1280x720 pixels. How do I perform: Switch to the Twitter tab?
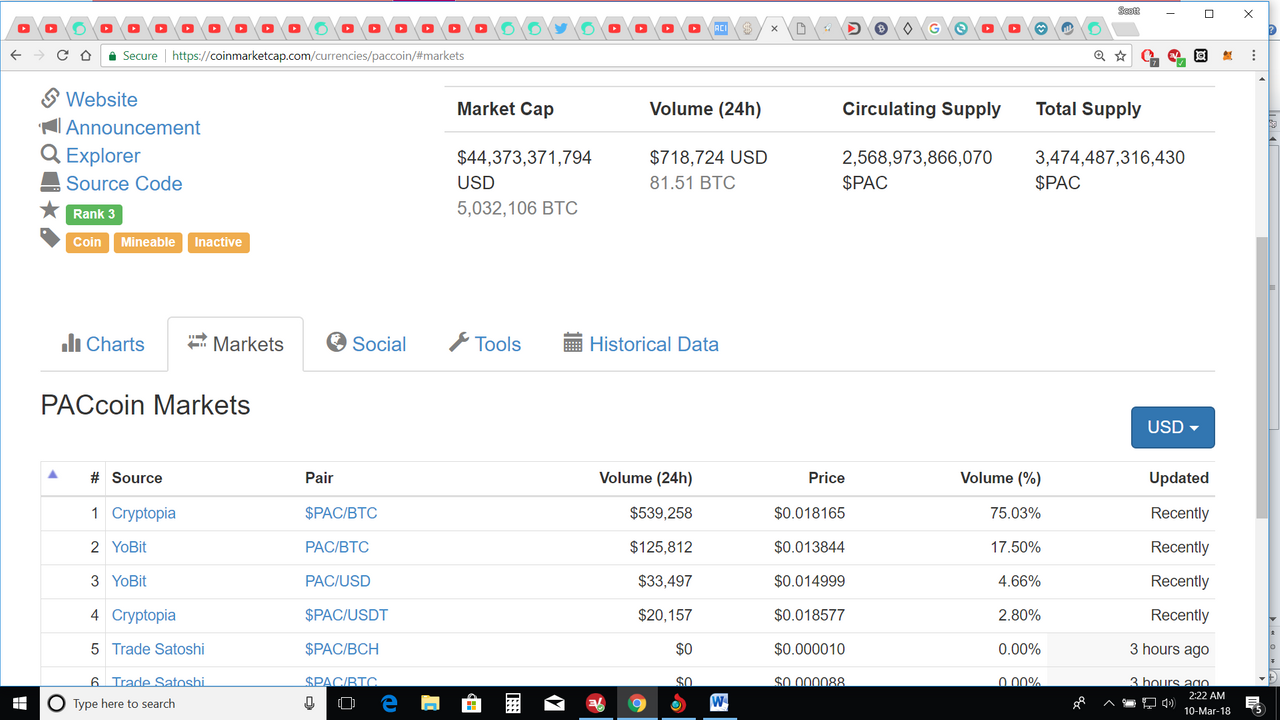560,29
